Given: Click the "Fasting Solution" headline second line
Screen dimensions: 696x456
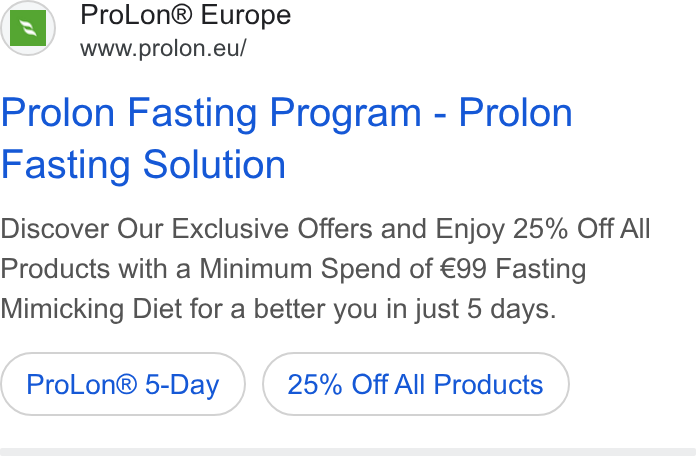Looking at the screenshot, I should pyautogui.click(x=143, y=165).
